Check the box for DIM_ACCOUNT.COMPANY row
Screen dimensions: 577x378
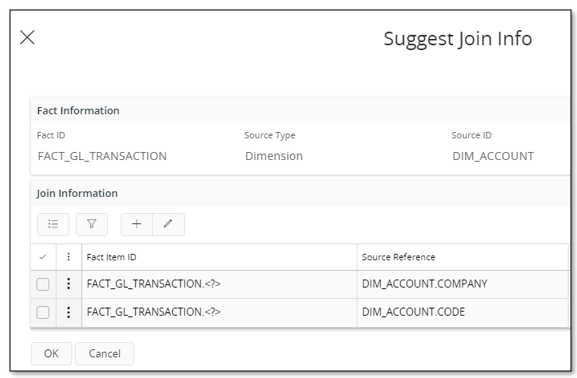pos(43,284)
